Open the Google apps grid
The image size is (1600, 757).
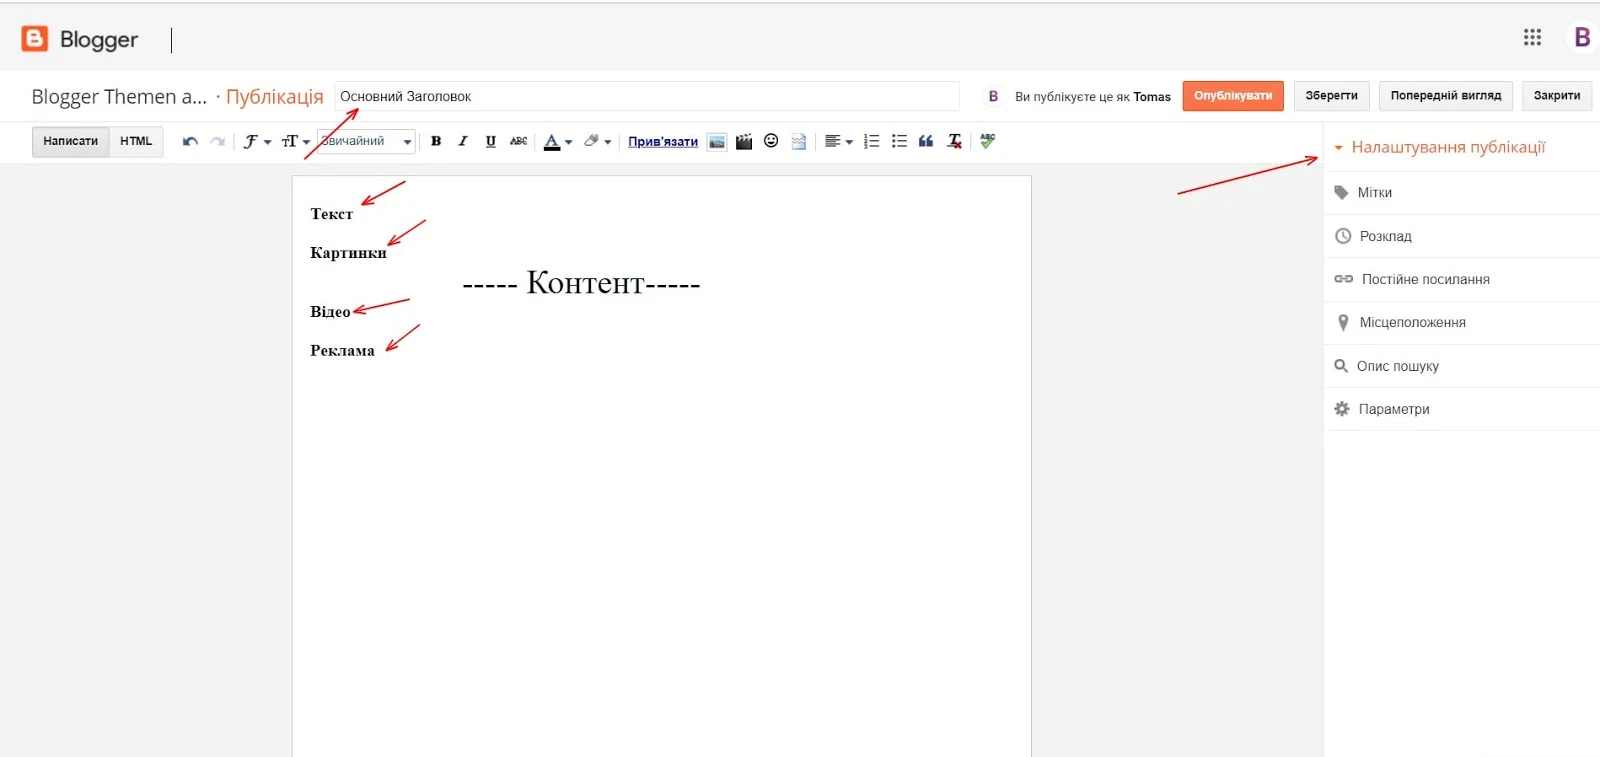1532,37
